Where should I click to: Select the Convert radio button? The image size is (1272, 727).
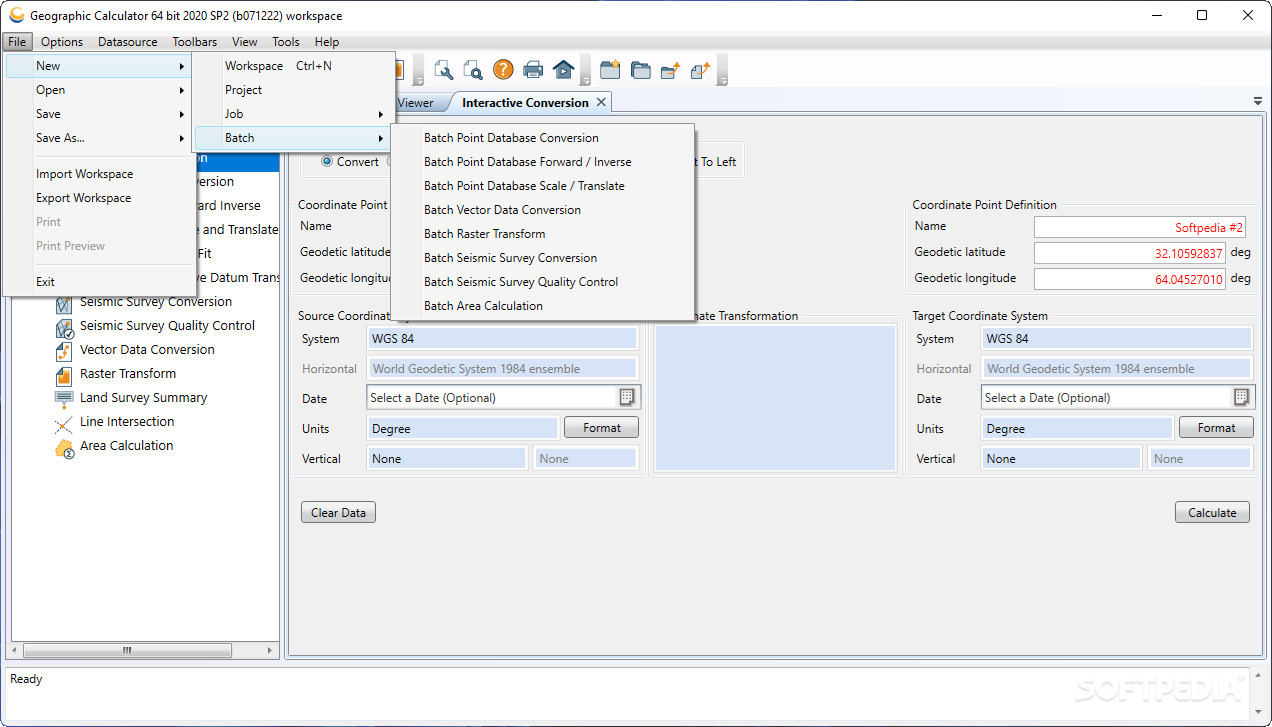click(x=326, y=161)
